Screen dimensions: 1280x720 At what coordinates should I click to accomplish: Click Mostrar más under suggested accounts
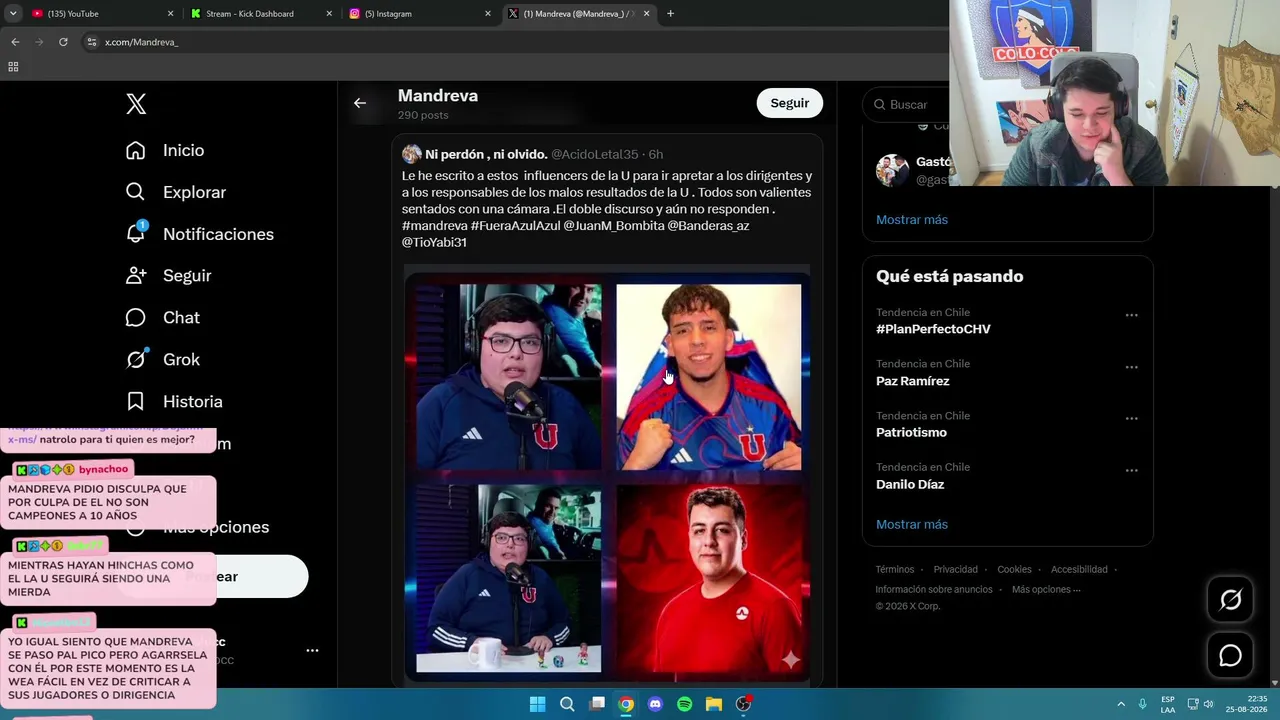[912, 219]
